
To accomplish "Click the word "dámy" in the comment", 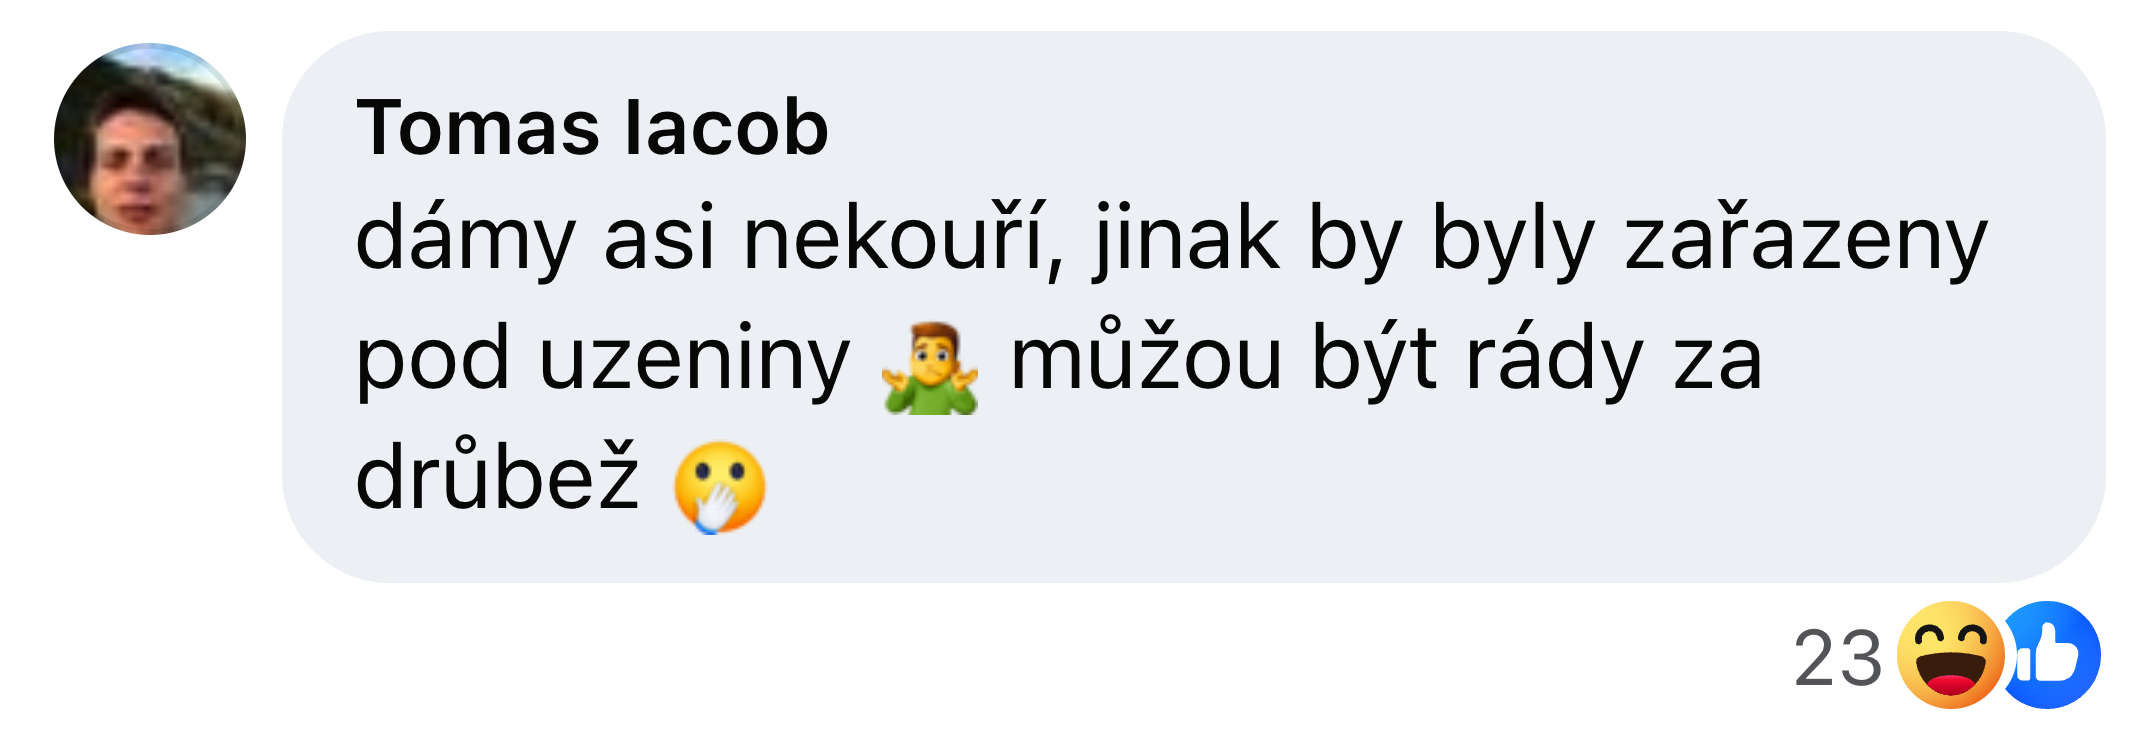I will coord(466,239).
